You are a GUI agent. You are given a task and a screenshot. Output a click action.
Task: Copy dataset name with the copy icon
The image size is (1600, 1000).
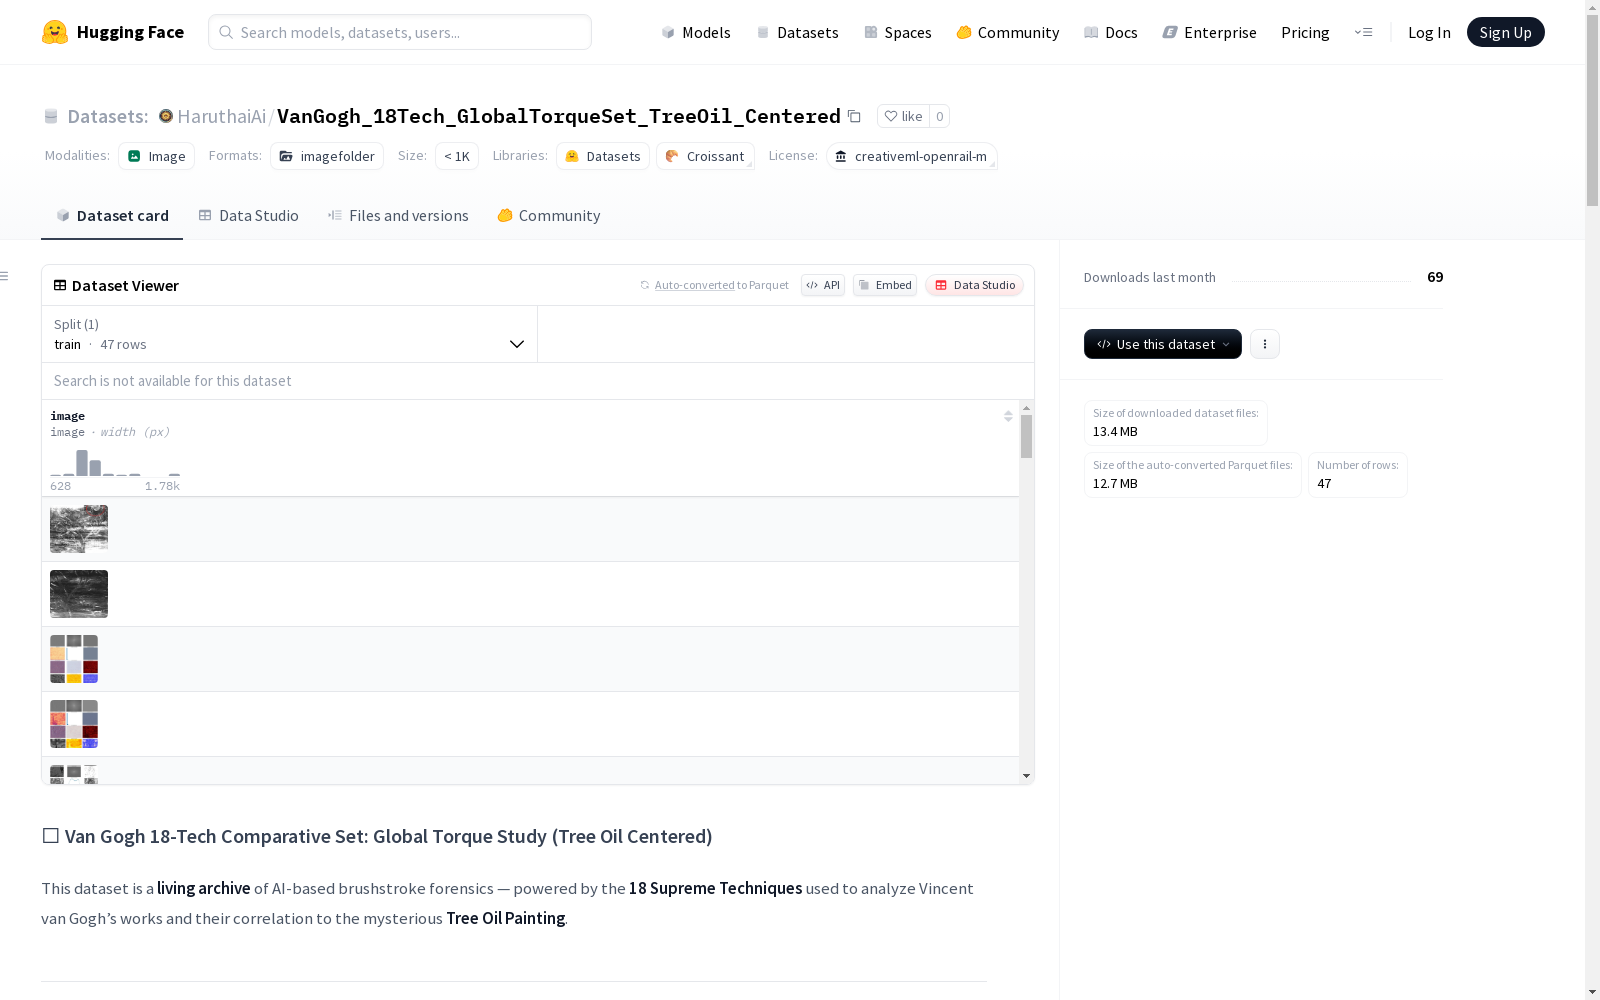[854, 116]
